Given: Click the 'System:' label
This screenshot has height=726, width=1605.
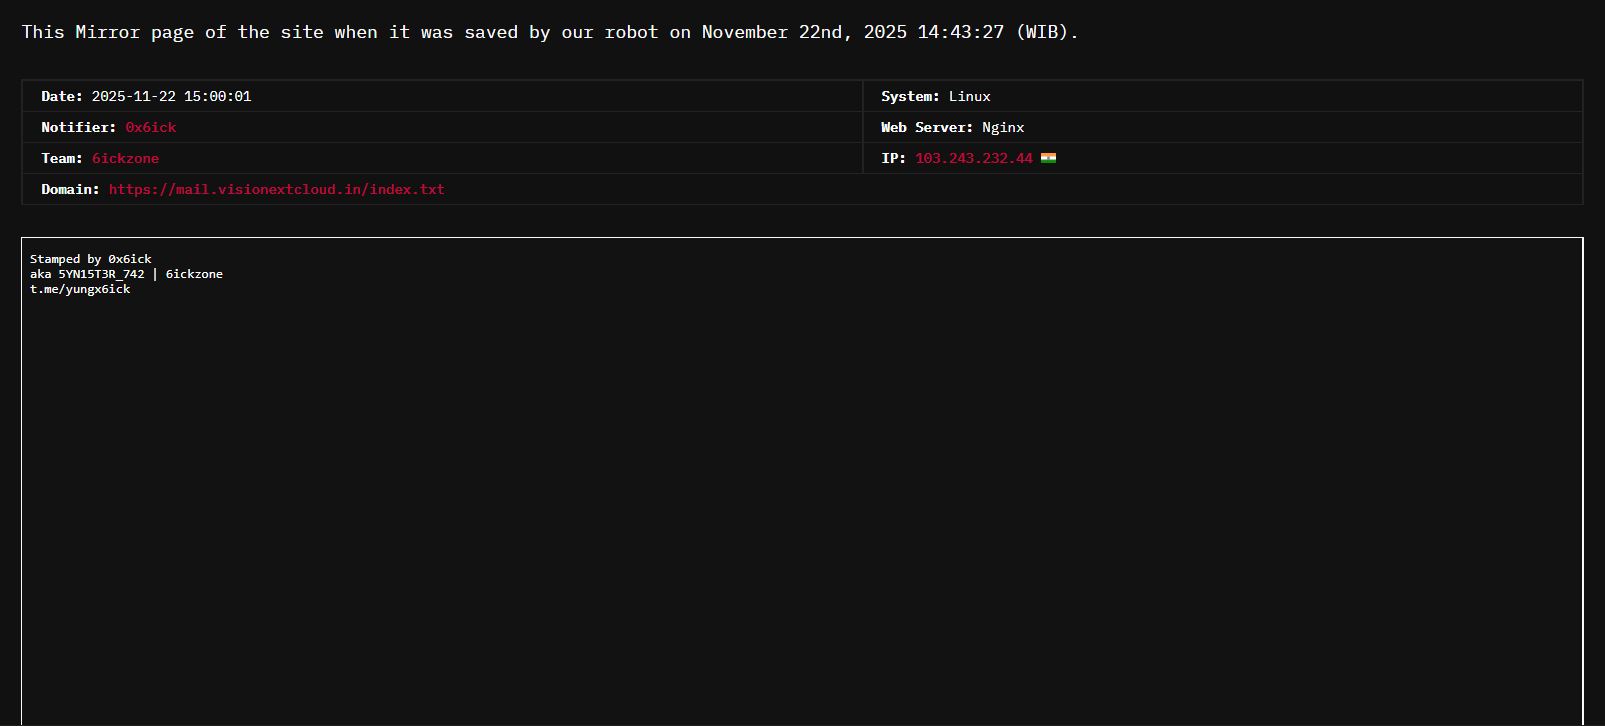Looking at the screenshot, I should pos(910,96).
